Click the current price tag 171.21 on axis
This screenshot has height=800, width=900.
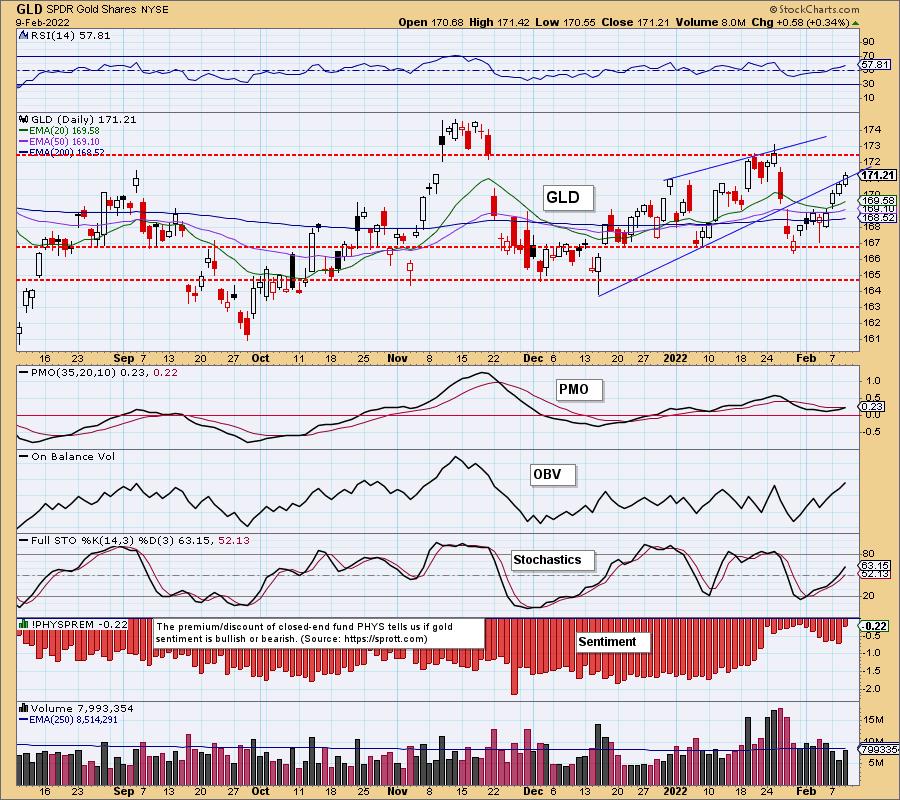[x=878, y=175]
